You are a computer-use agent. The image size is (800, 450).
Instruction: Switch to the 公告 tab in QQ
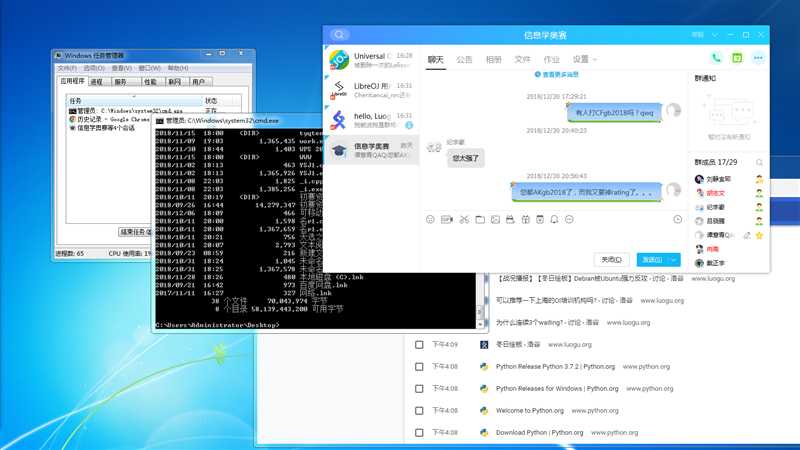[464, 60]
